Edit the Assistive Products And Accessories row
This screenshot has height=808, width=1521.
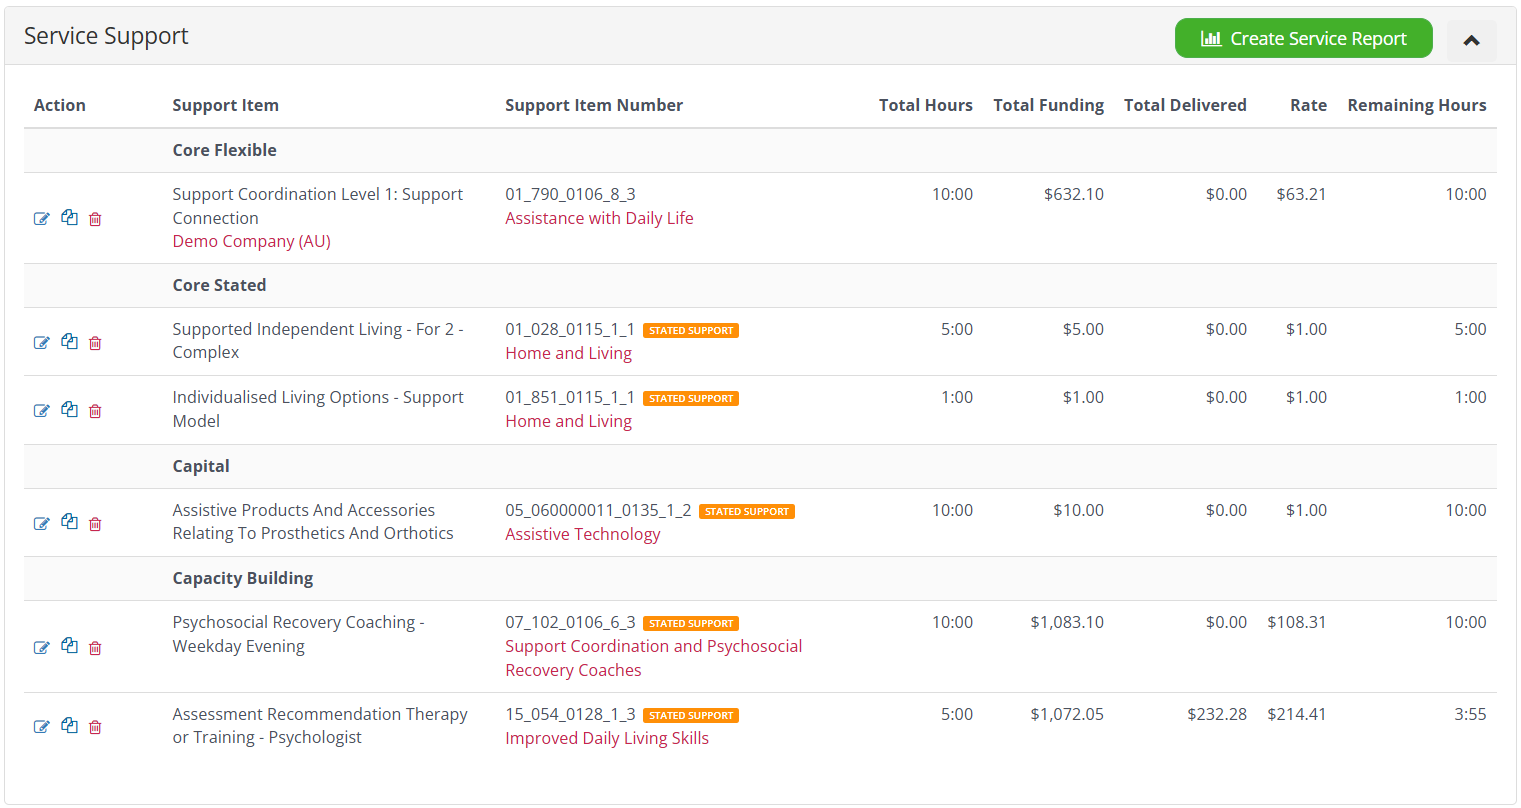pos(42,524)
